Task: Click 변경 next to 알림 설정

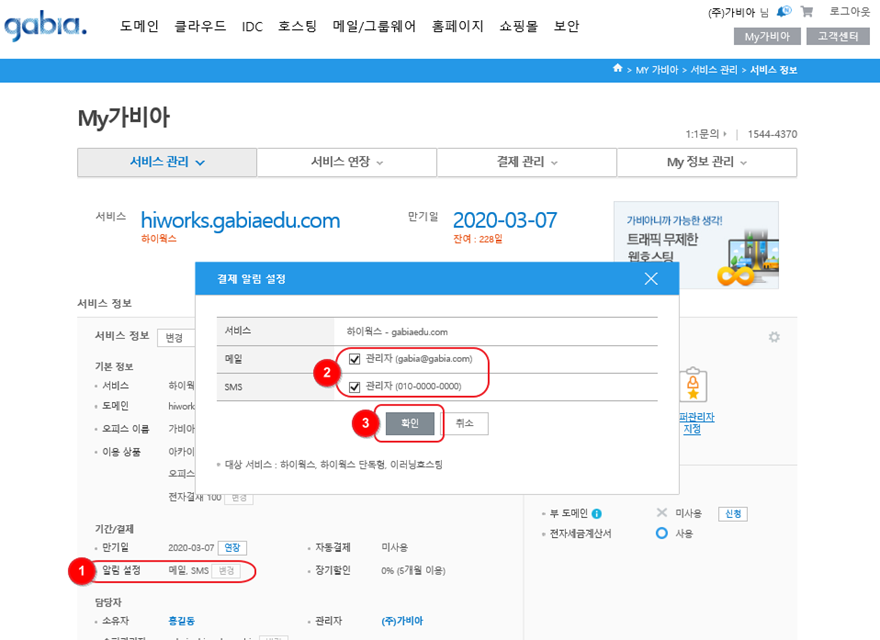Action: click(x=228, y=571)
